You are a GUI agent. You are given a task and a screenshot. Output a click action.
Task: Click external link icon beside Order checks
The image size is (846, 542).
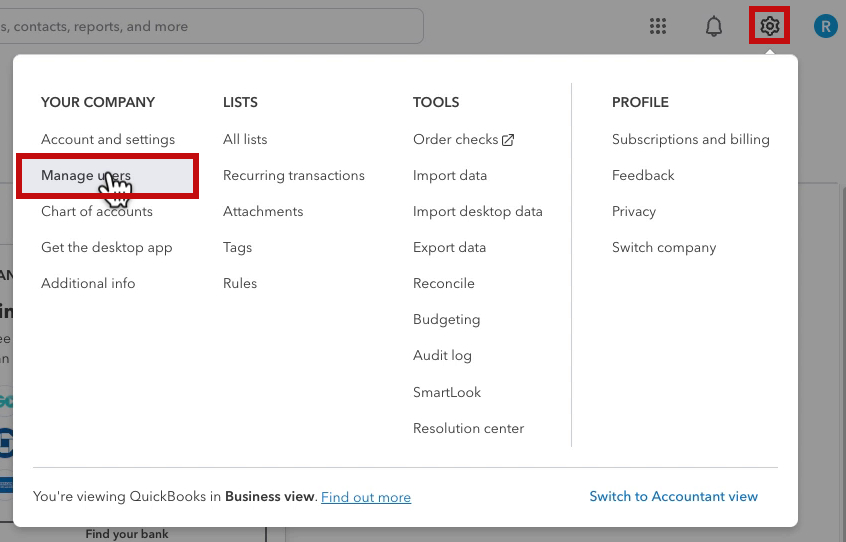[508, 140]
